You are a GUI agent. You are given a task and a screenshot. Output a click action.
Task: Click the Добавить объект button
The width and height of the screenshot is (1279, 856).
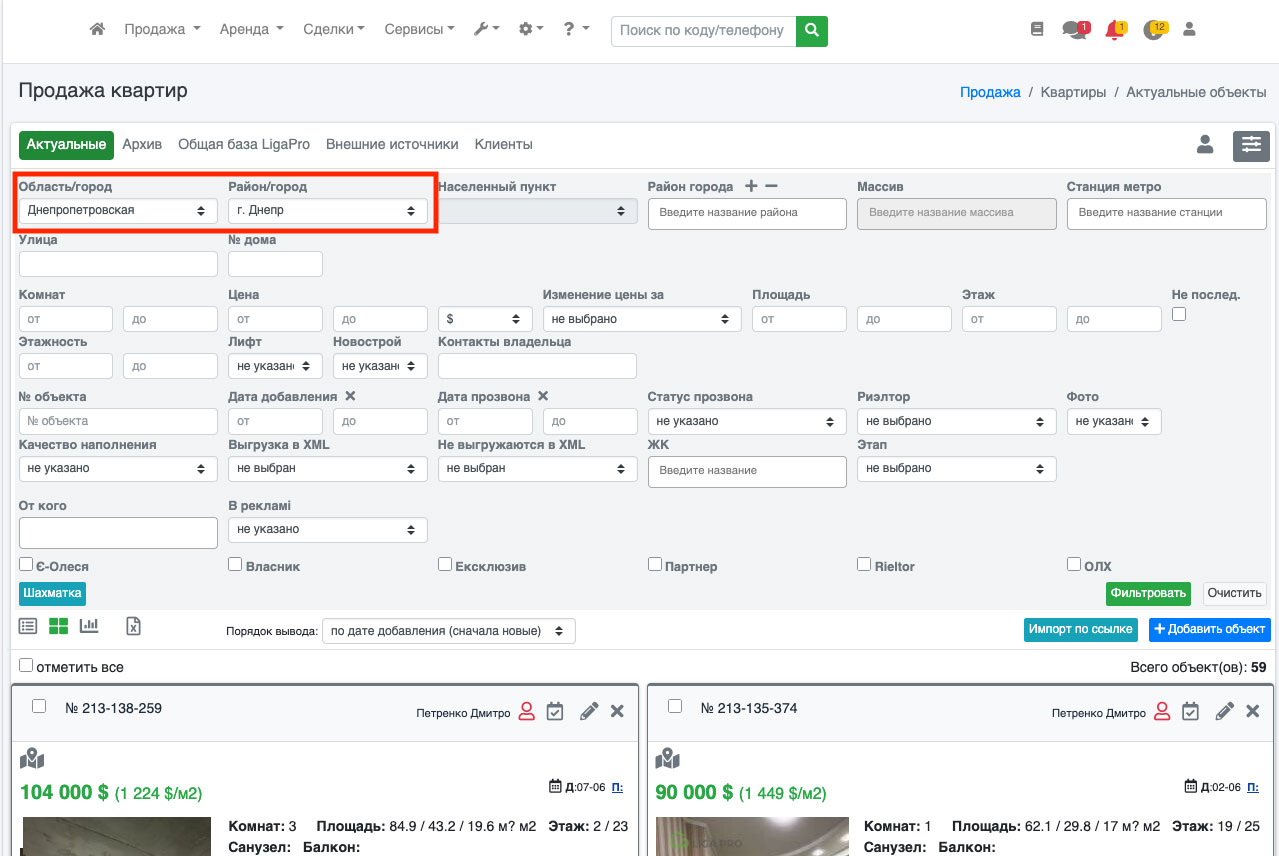(1209, 629)
